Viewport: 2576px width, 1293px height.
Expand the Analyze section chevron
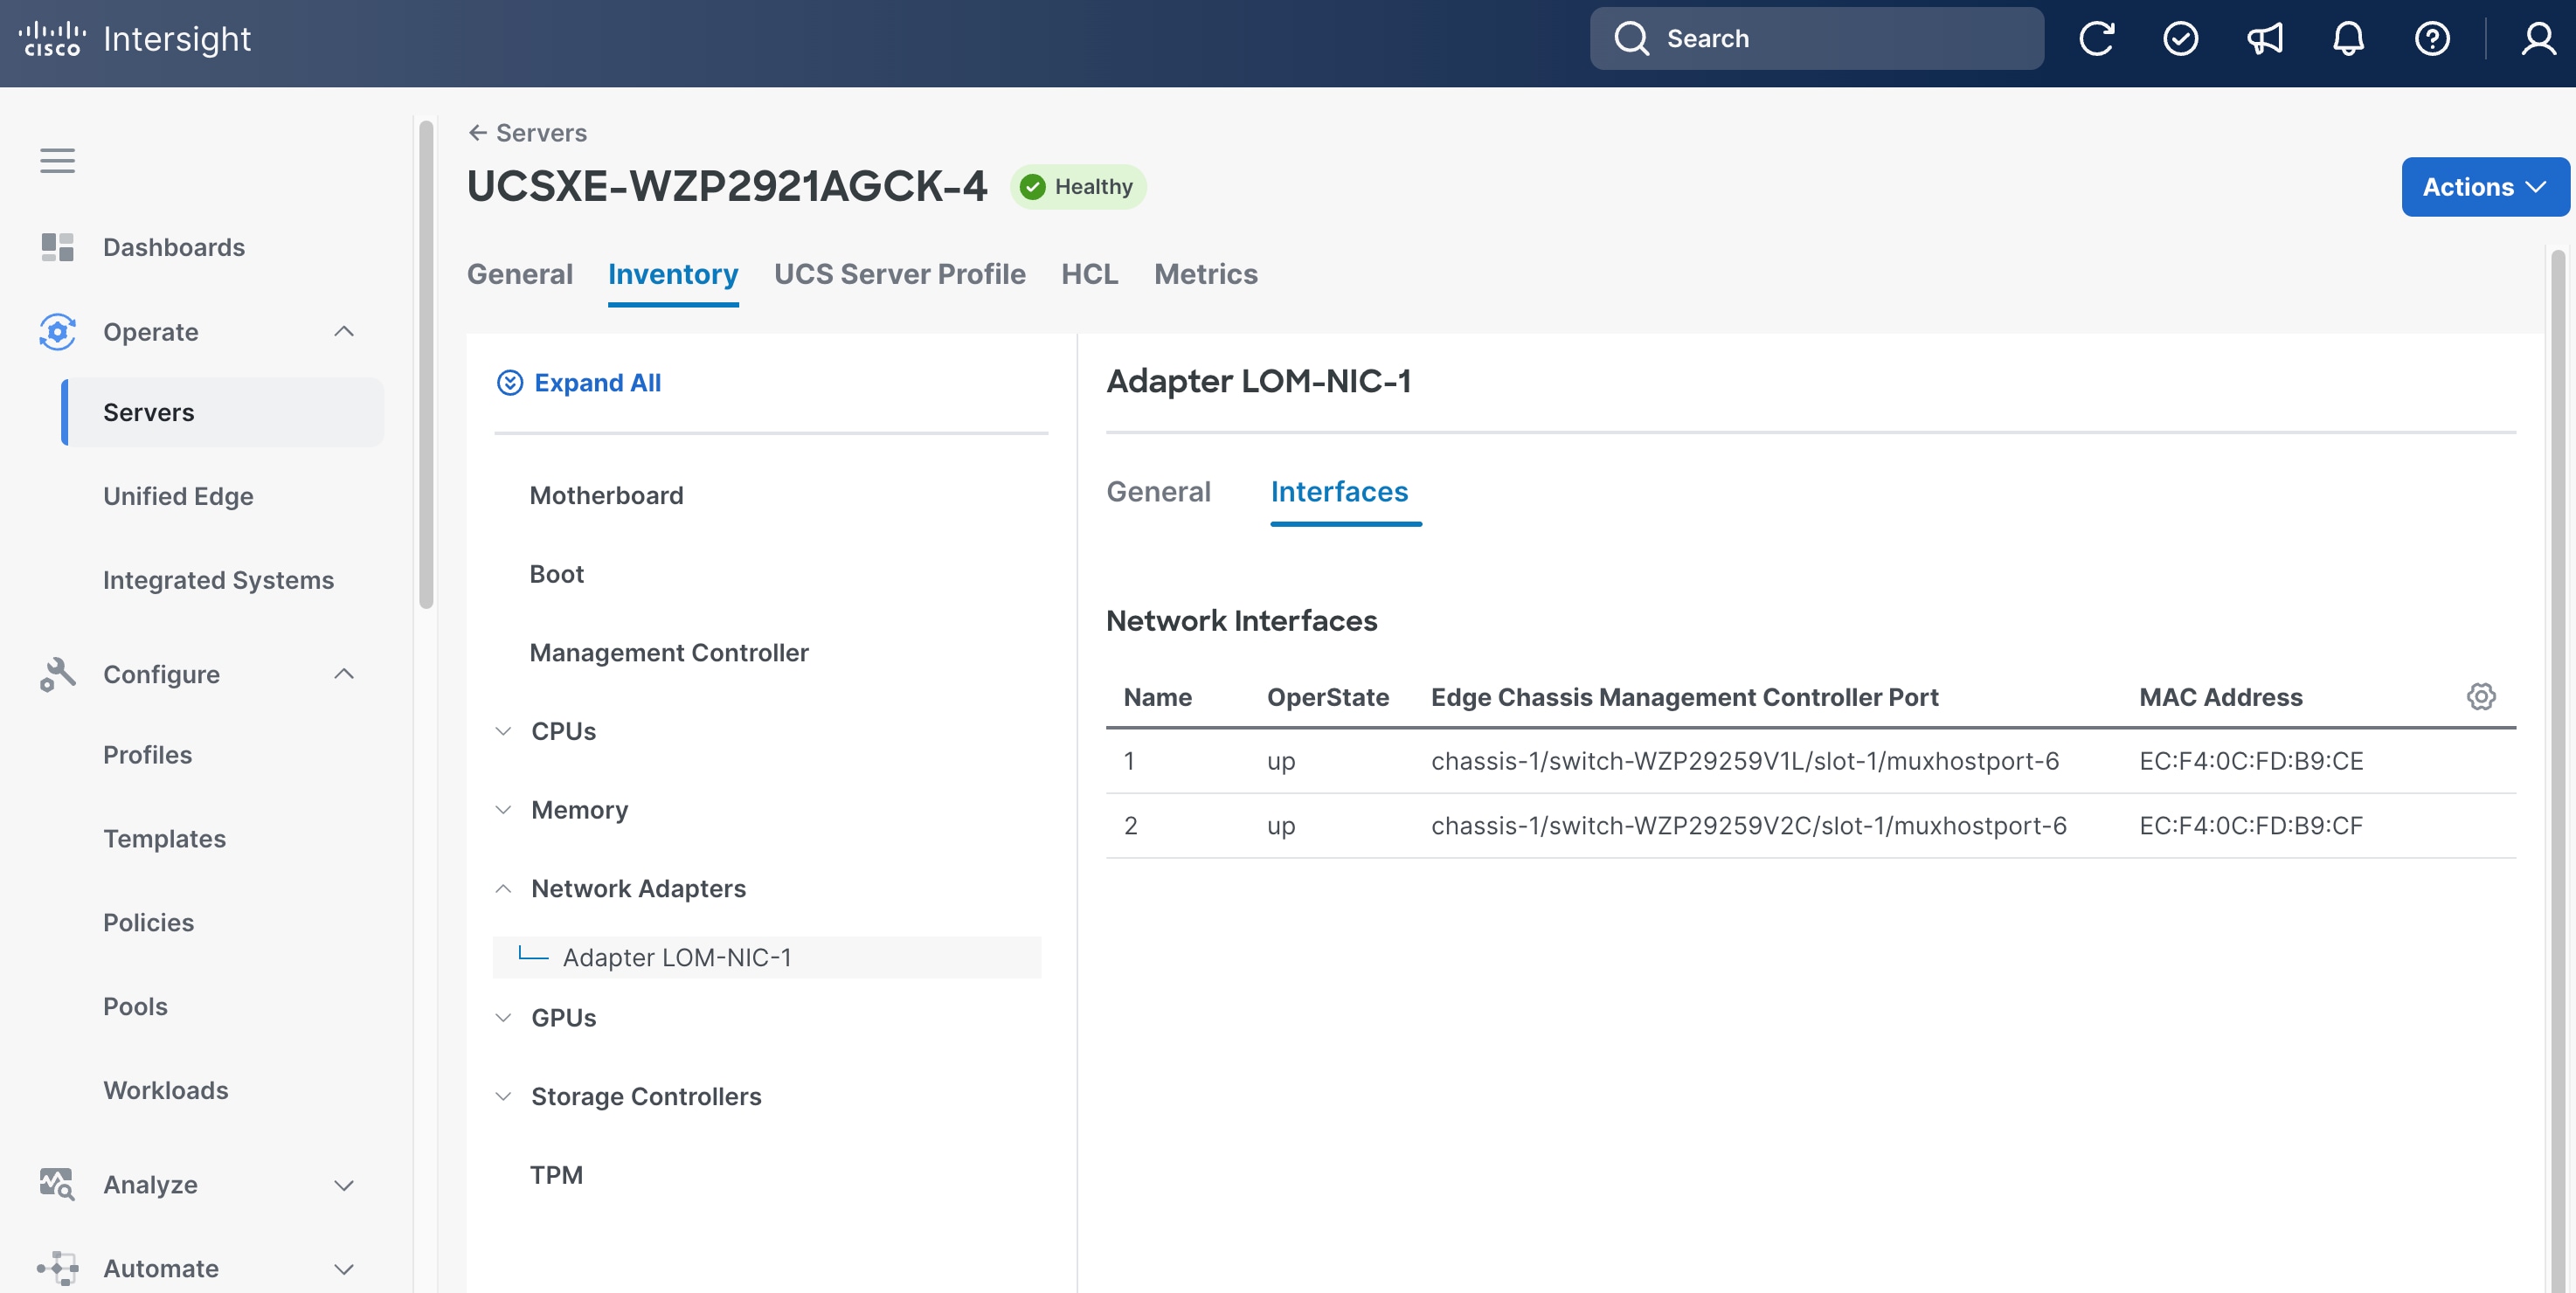point(344,1185)
